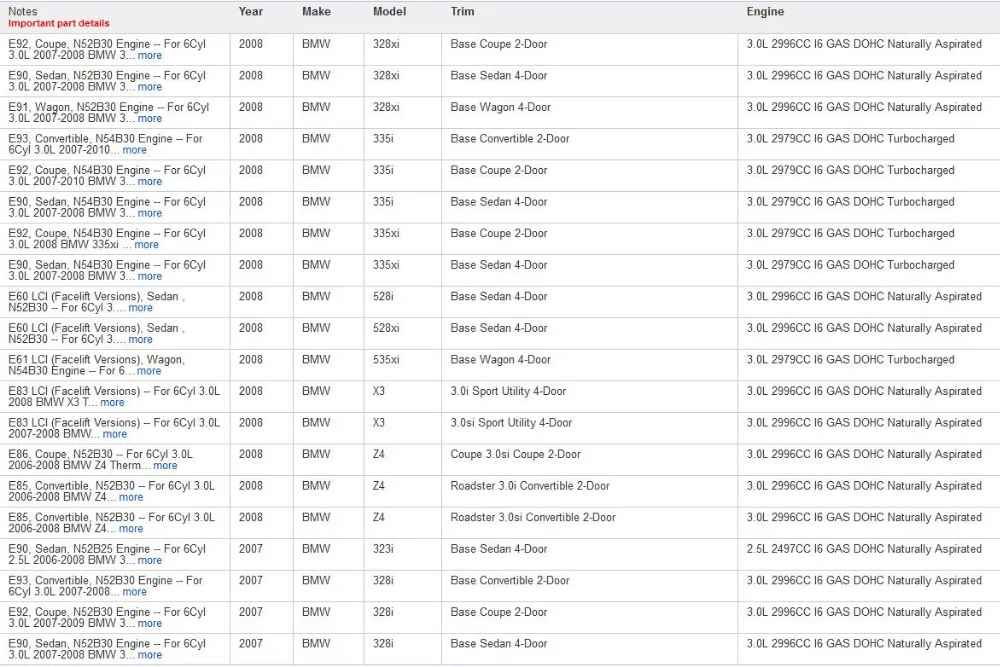The width and height of the screenshot is (1000, 667).
Task: Click the '3.0si Sport Utility 4-Door' trim cell
Action: pyautogui.click(x=511, y=423)
